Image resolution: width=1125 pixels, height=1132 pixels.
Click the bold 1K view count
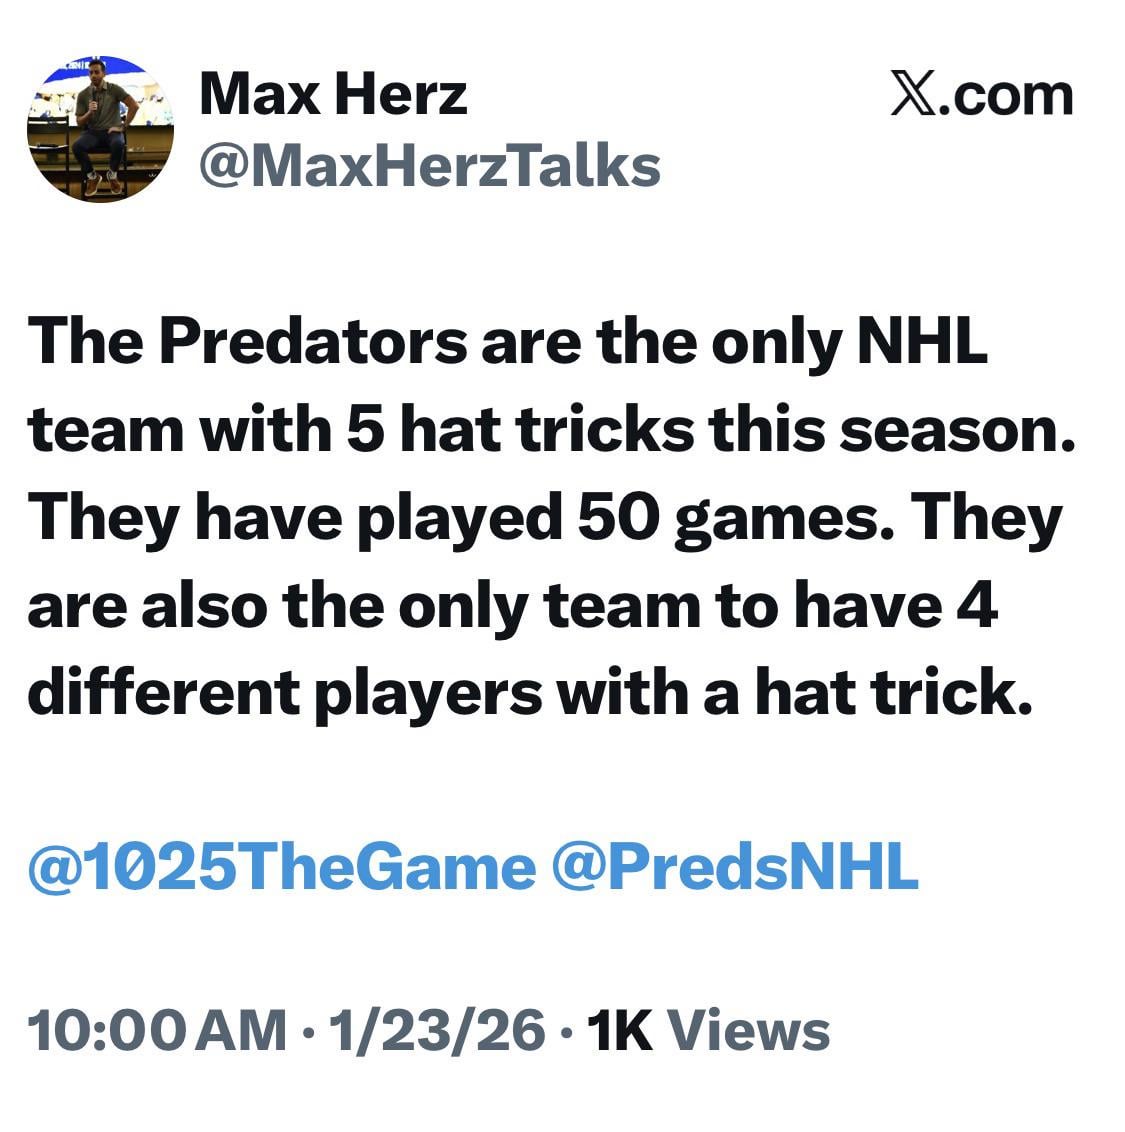click(x=620, y=1030)
